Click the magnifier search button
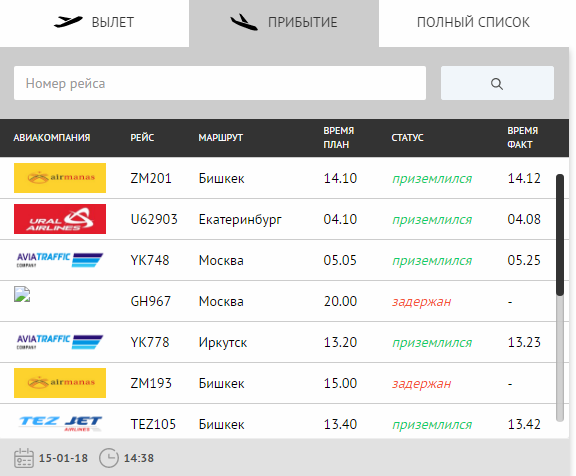The width and height of the screenshot is (576, 476). [497, 83]
